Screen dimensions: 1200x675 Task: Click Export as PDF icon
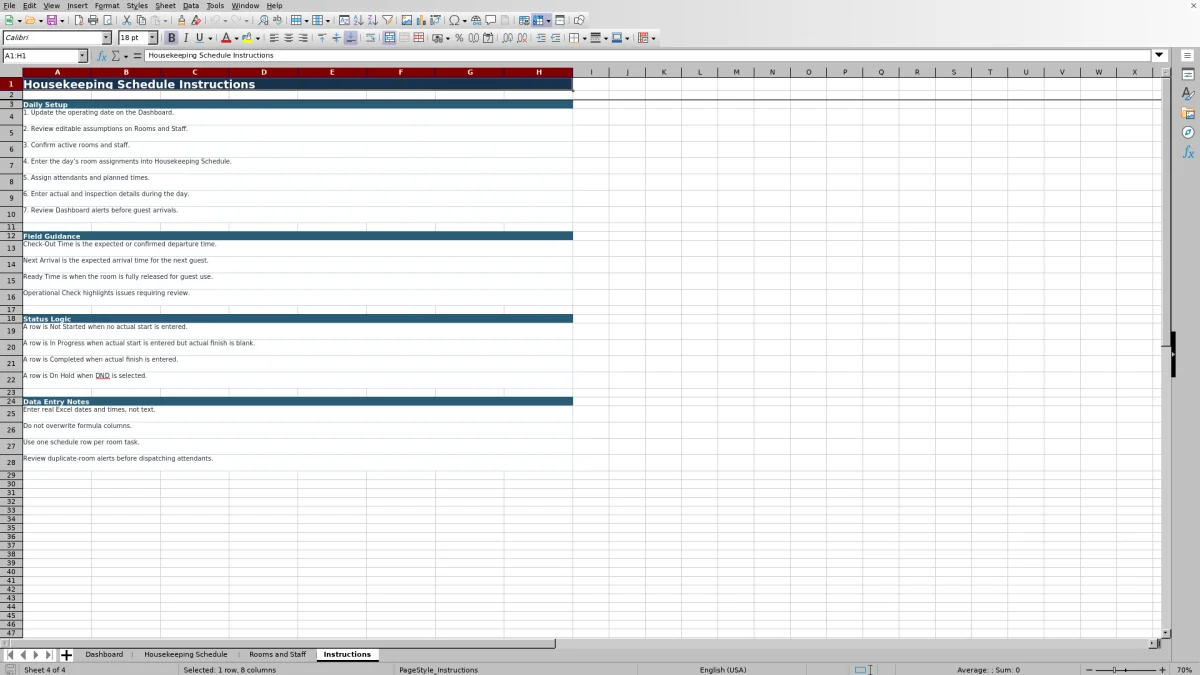(79, 20)
